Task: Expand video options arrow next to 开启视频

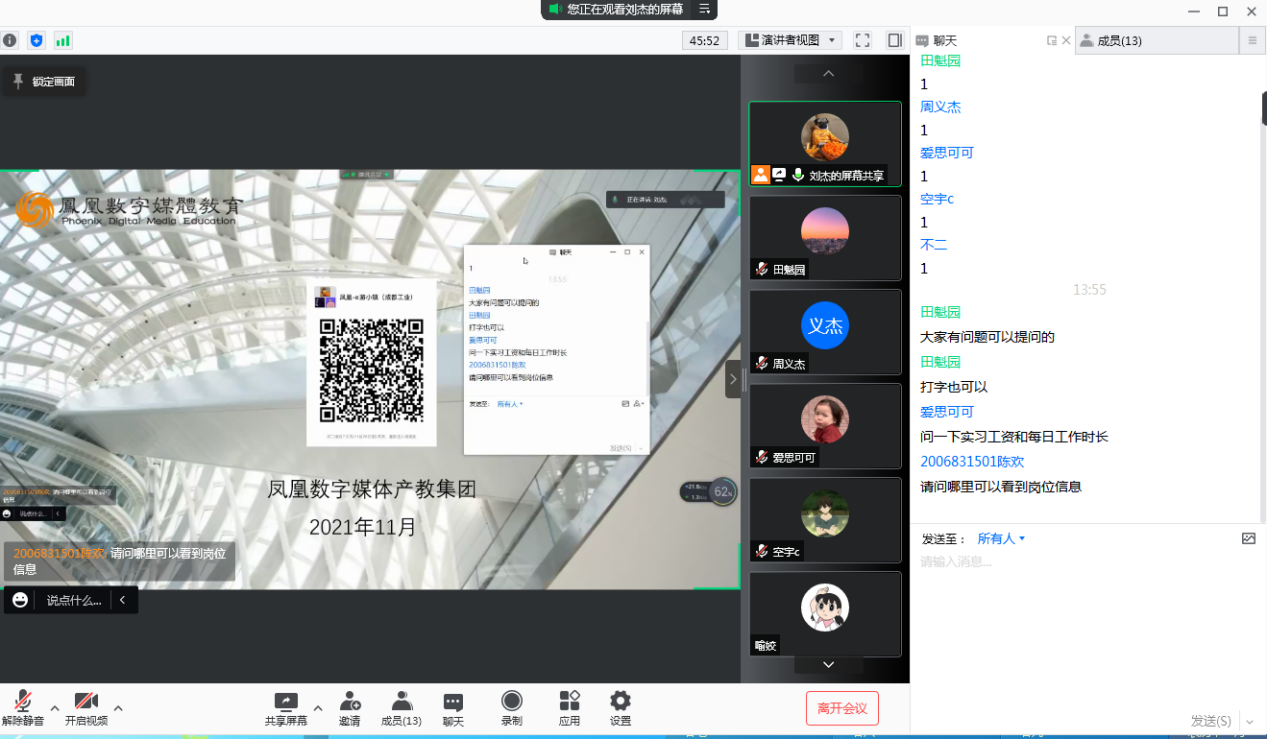Action: pos(118,708)
